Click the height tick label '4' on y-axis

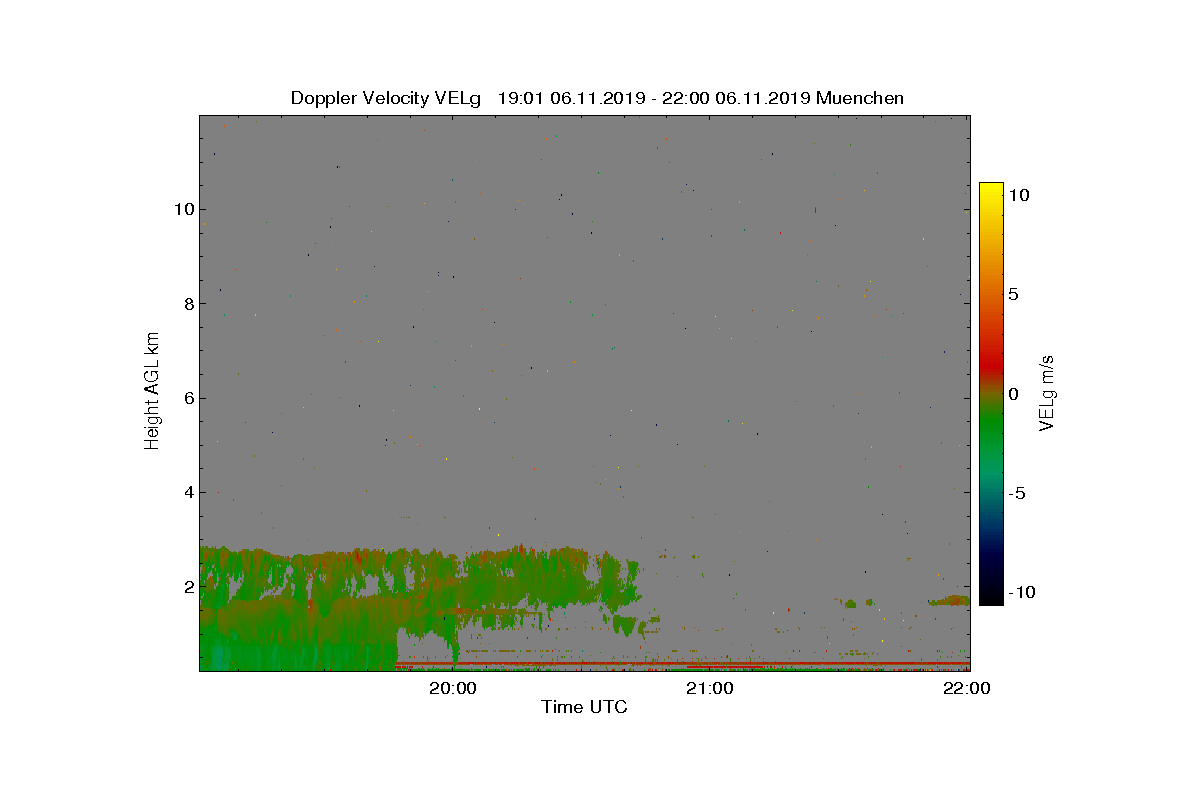pyautogui.click(x=187, y=492)
